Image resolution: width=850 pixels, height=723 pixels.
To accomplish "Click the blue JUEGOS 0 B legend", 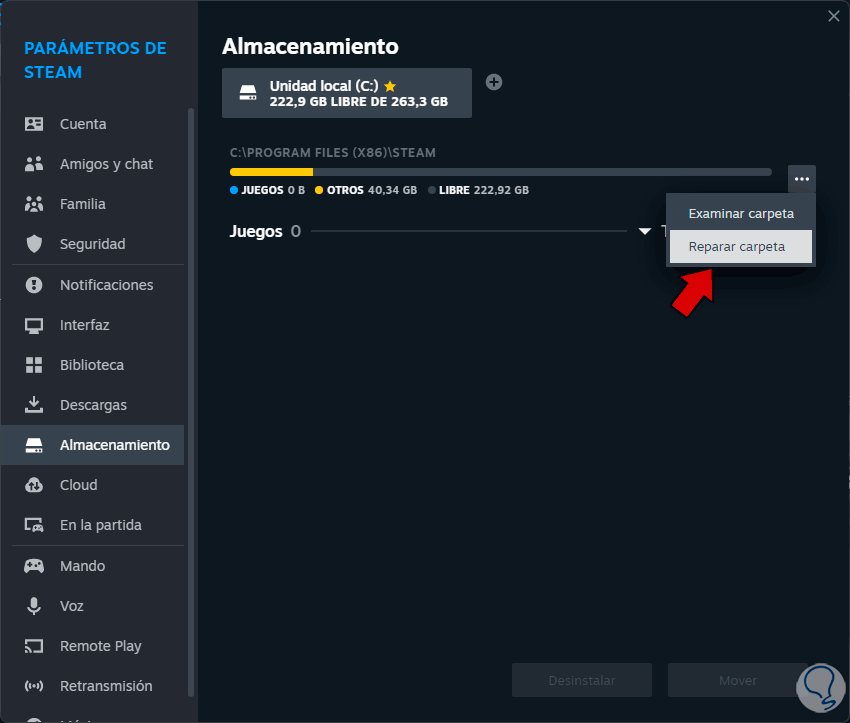I will pyautogui.click(x=267, y=190).
